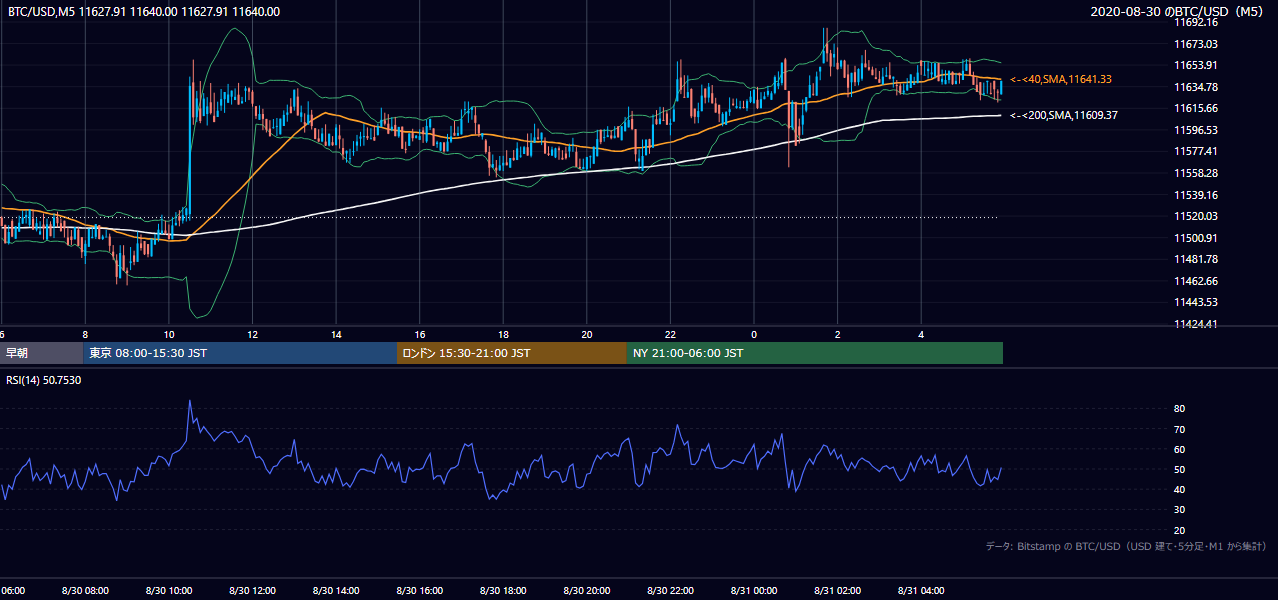This screenshot has height=600, width=1278.
Task: Click the 8/30 20:00 date axis label
Action: (587, 591)
